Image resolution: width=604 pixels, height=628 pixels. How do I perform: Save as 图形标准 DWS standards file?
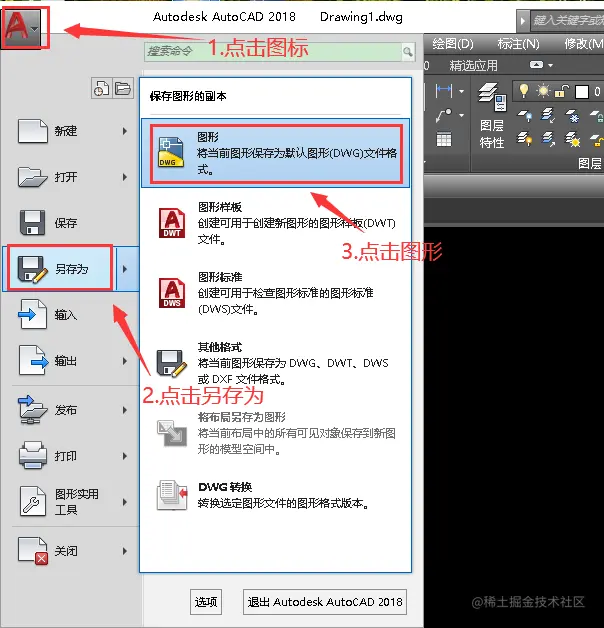click(x=276, y=293)
